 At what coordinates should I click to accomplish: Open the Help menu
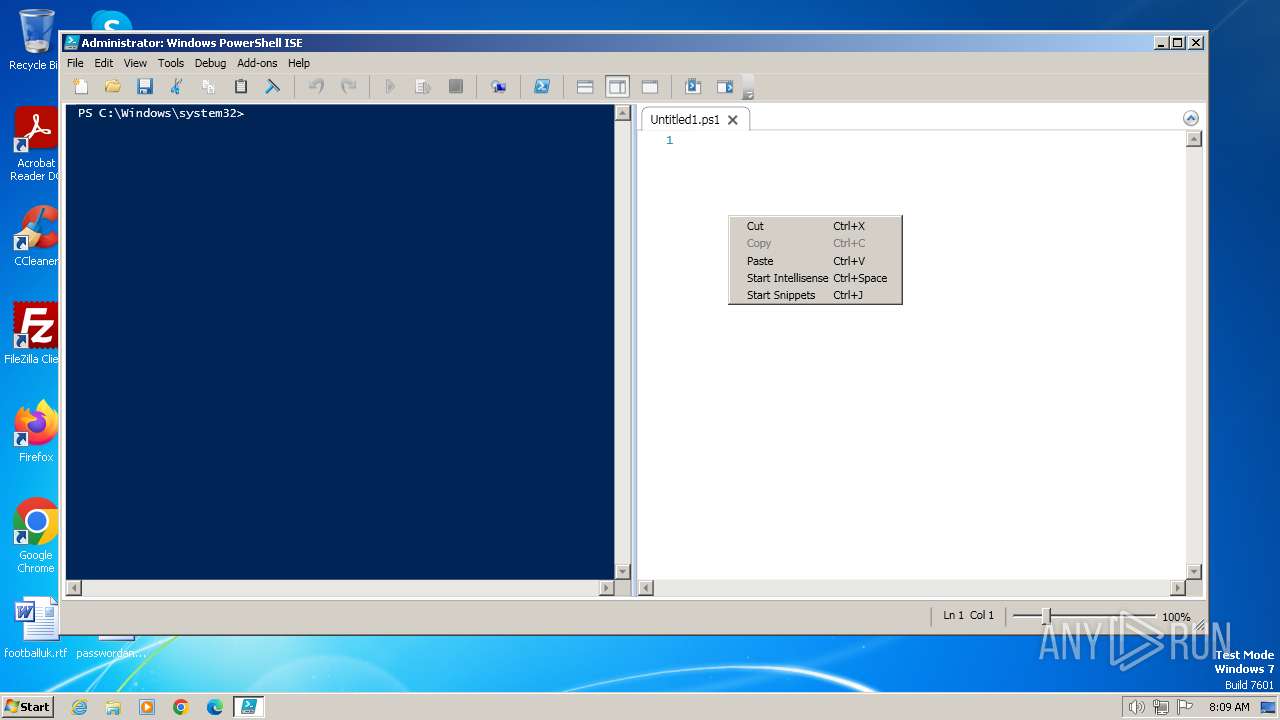(x=299, y=63)
